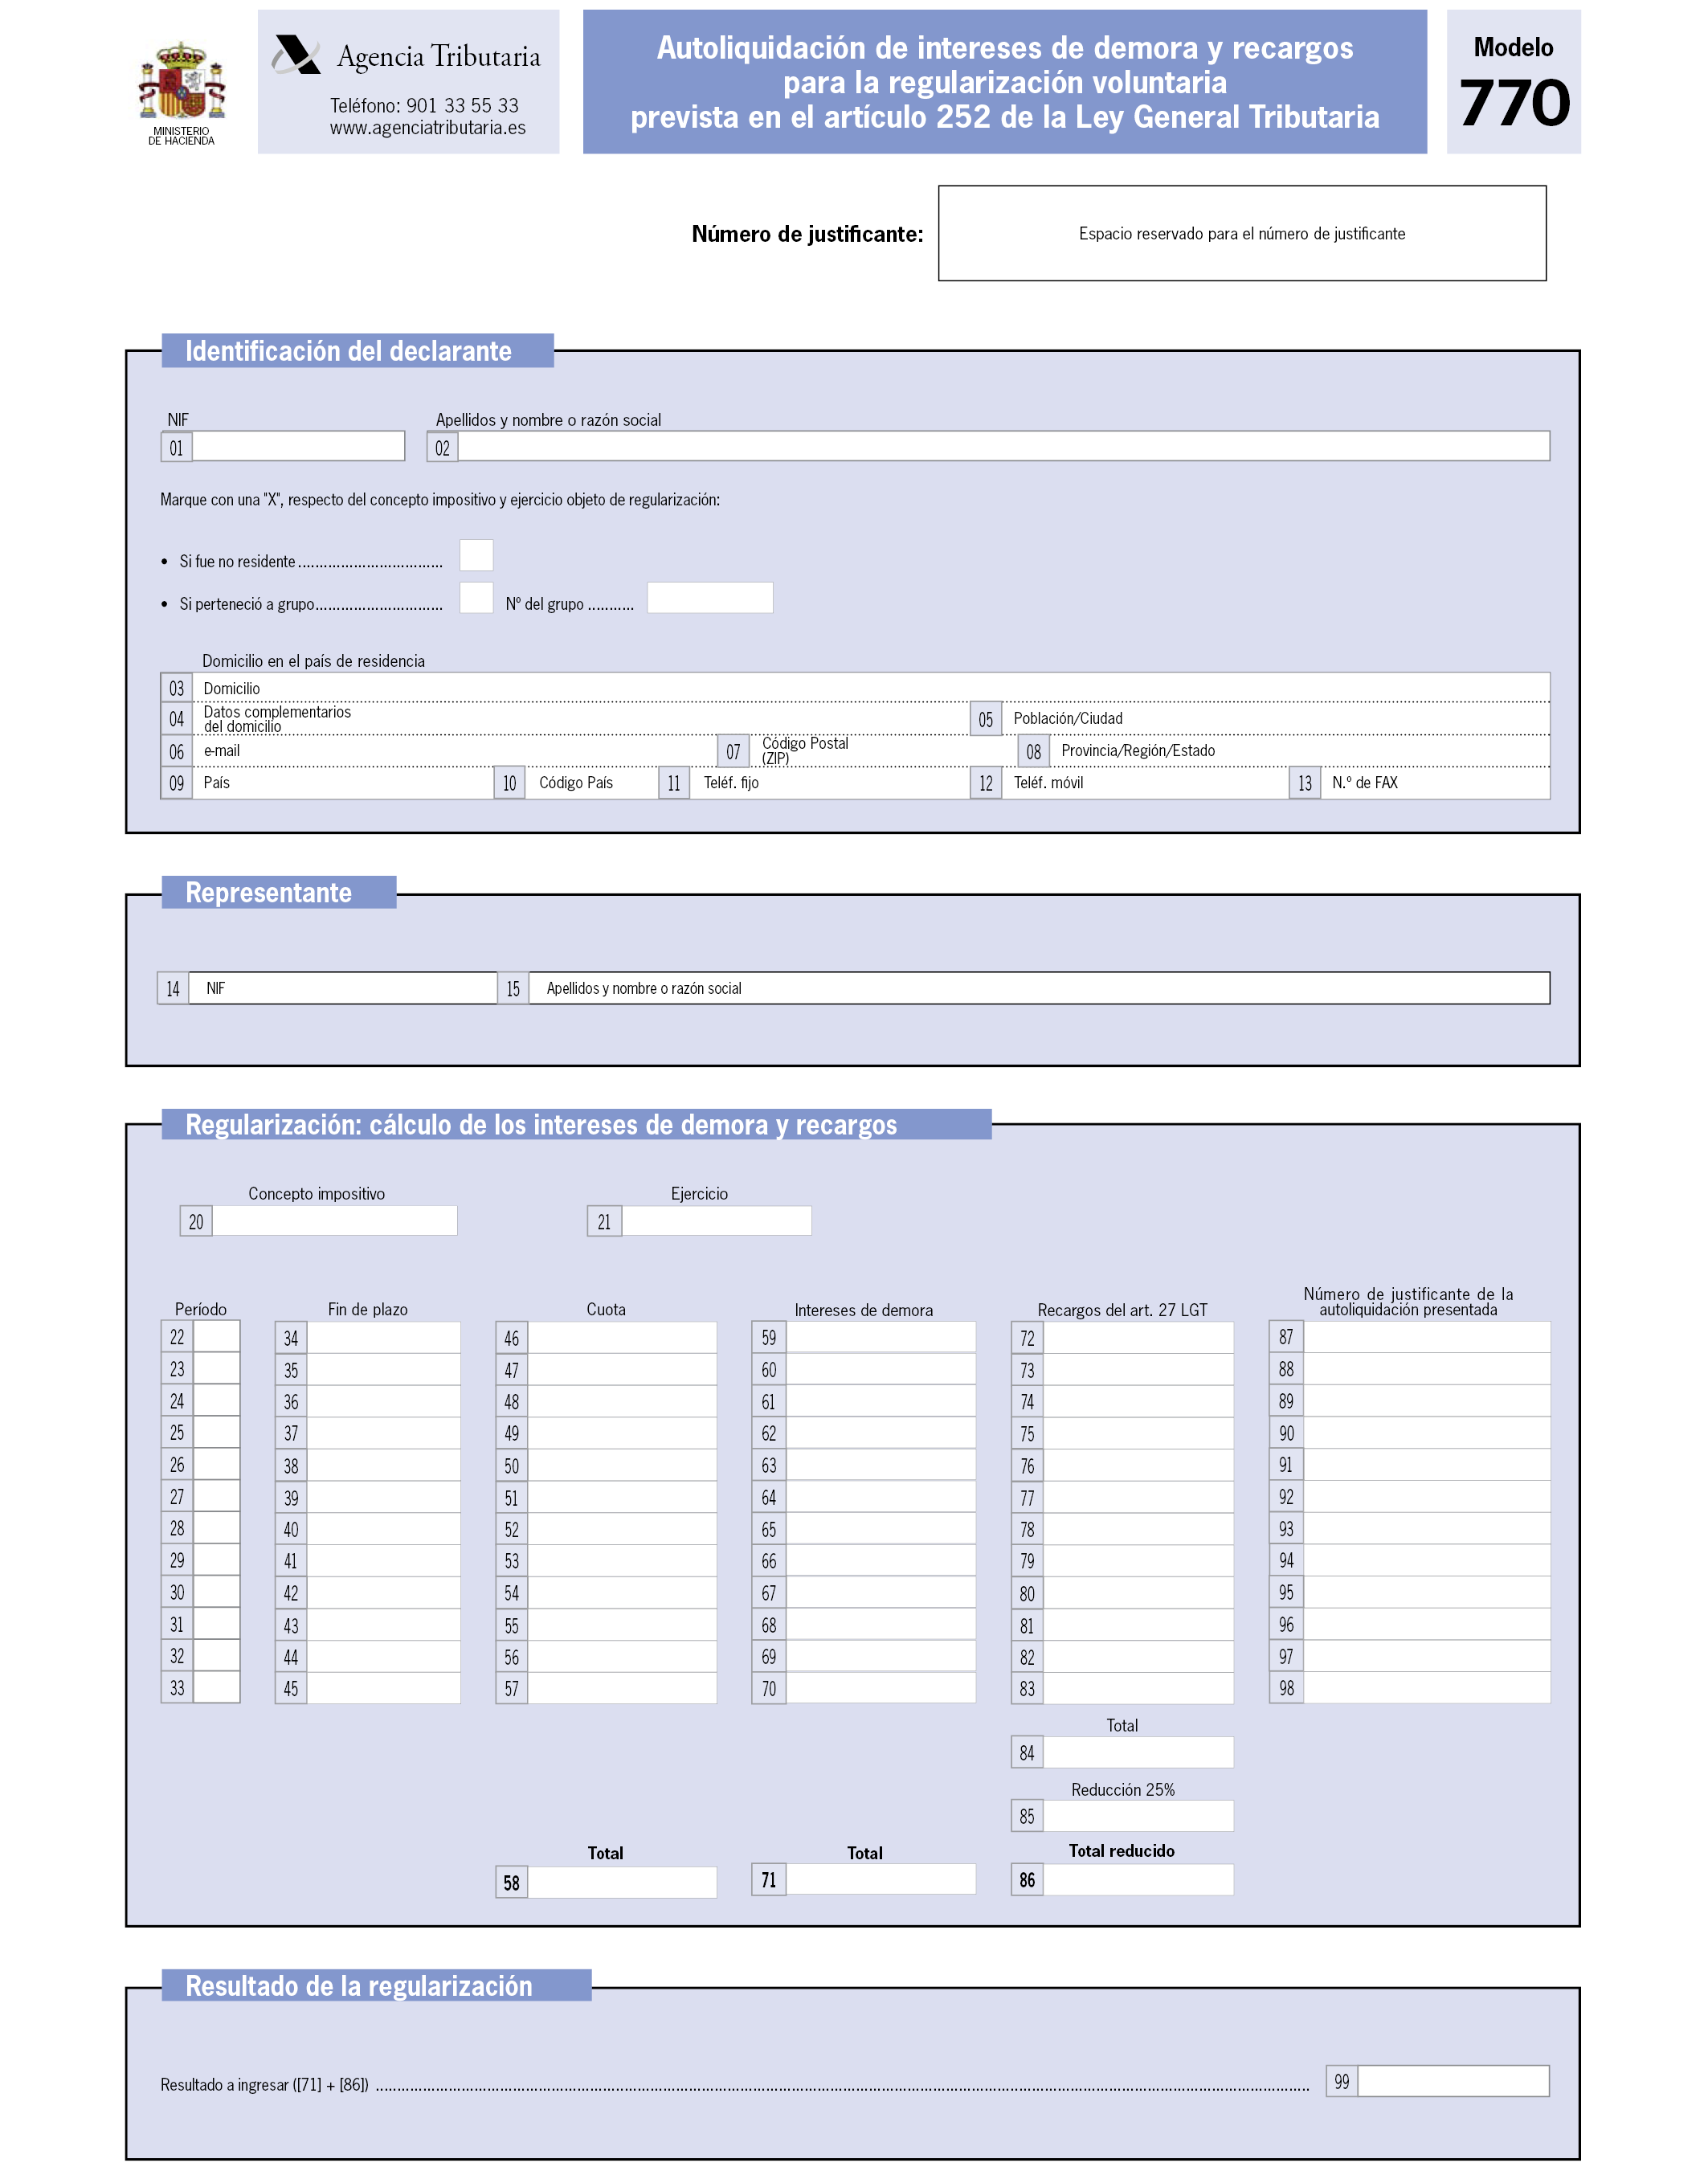Click the Ministerio de Hacienda coat of arms
Image resolution: width=1708 pixels, height=2171 pixels.
pos(181,81)
